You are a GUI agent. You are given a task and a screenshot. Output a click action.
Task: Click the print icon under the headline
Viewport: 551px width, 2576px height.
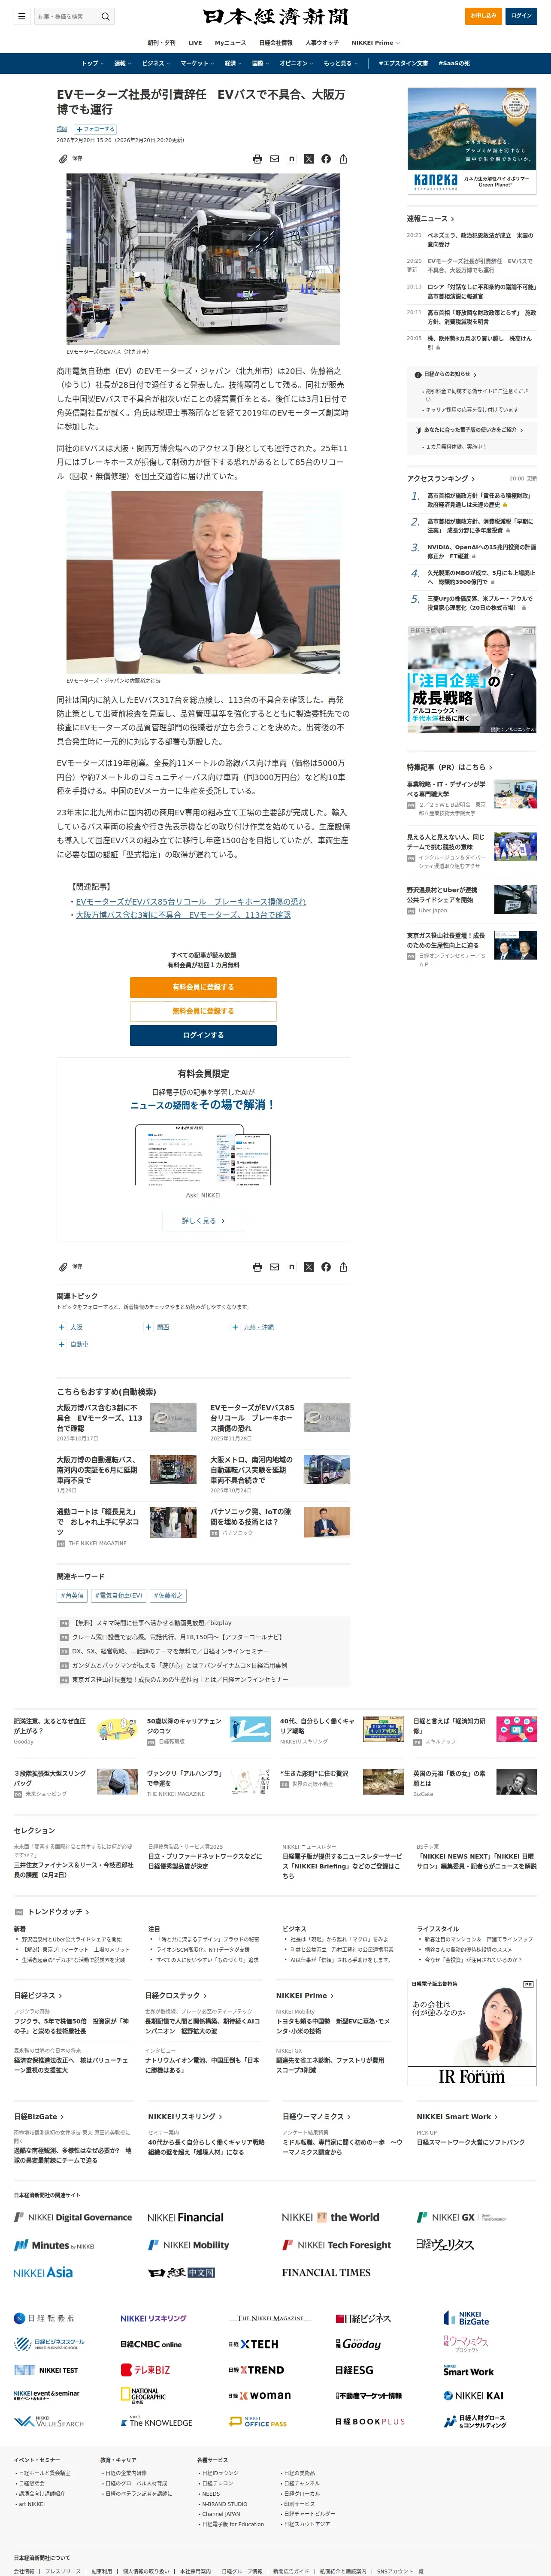257,159
